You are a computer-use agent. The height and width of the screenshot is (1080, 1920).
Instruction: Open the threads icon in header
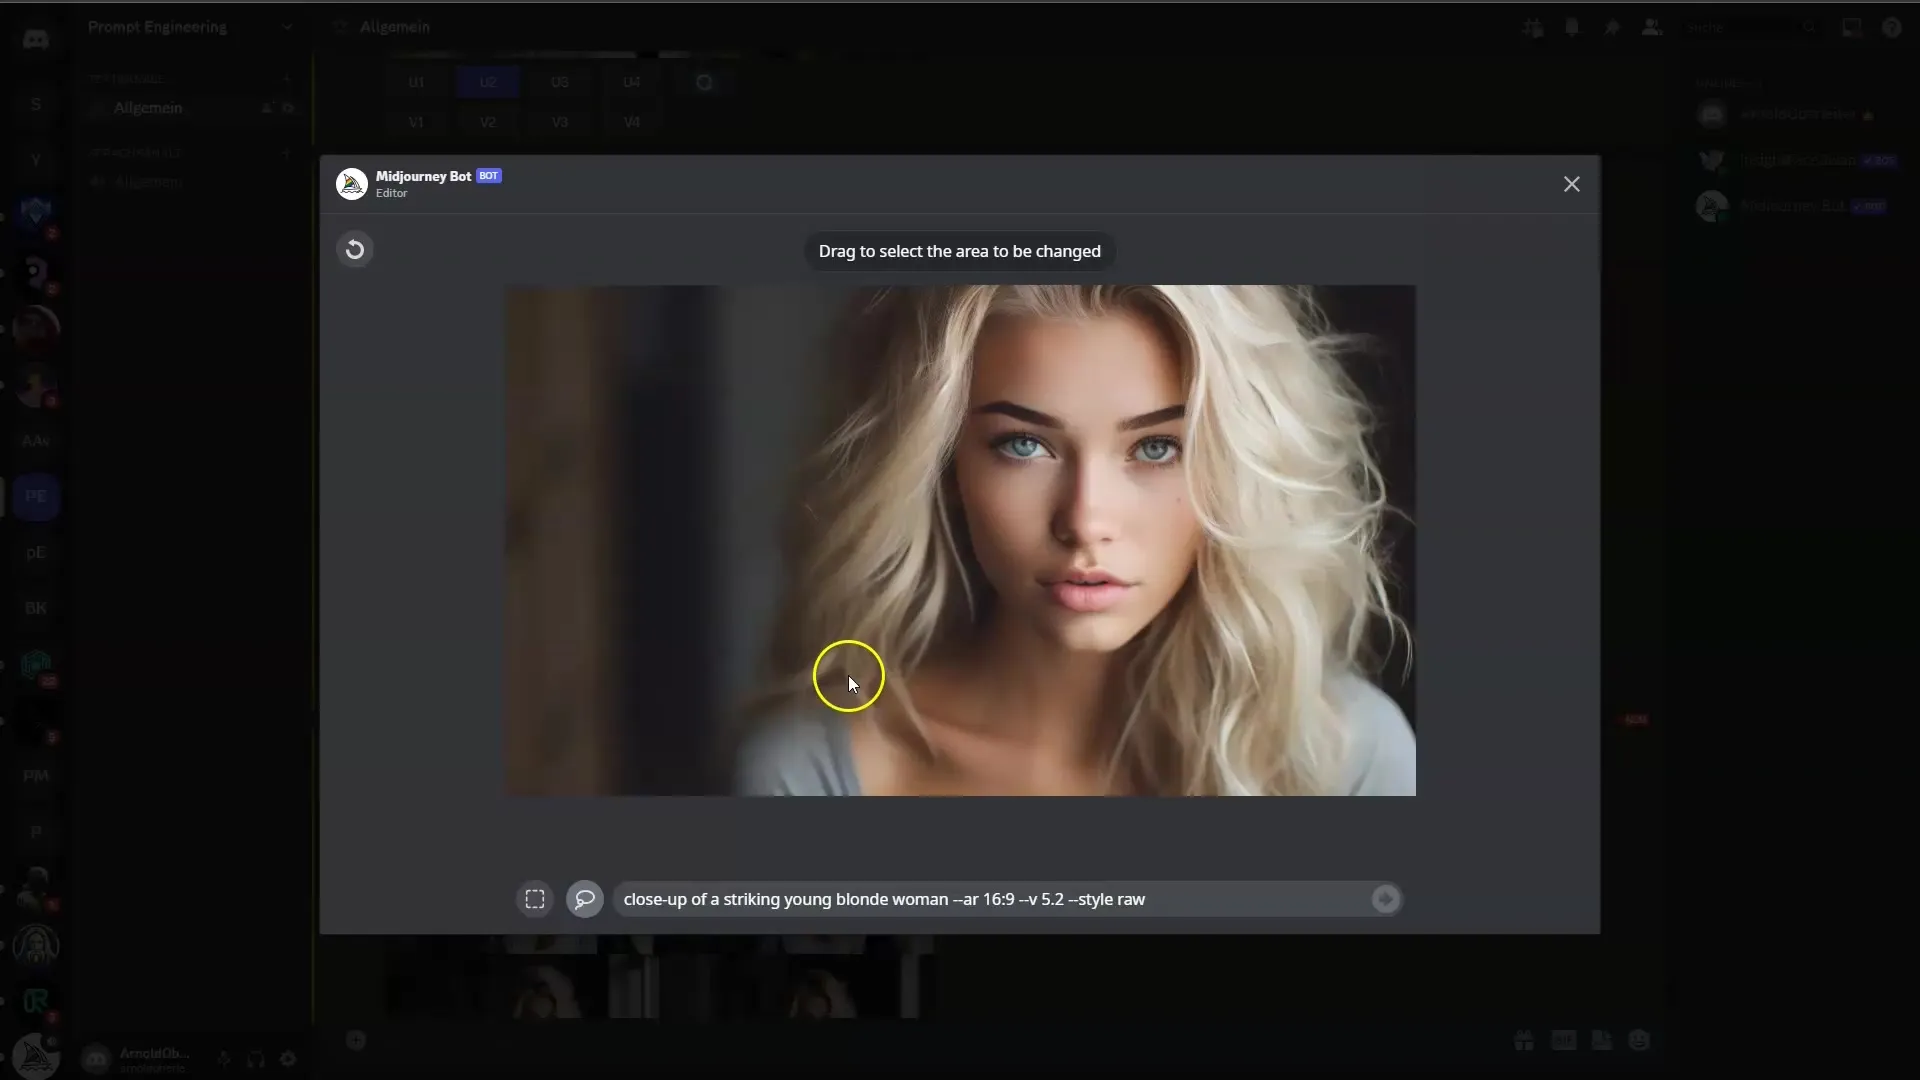(1532, 28)
